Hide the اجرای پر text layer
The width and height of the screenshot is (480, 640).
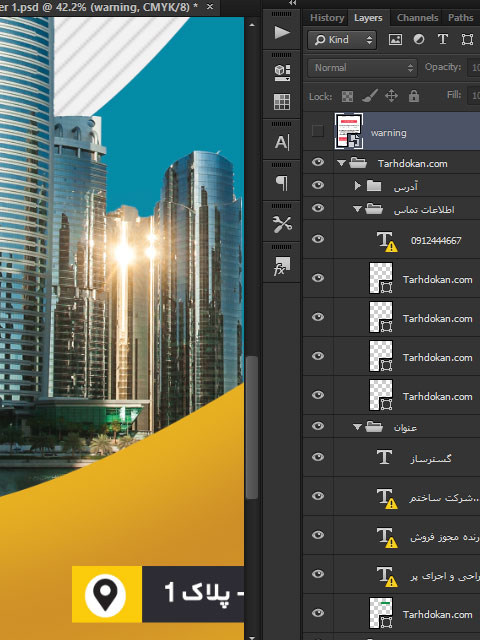pos(318,574)
